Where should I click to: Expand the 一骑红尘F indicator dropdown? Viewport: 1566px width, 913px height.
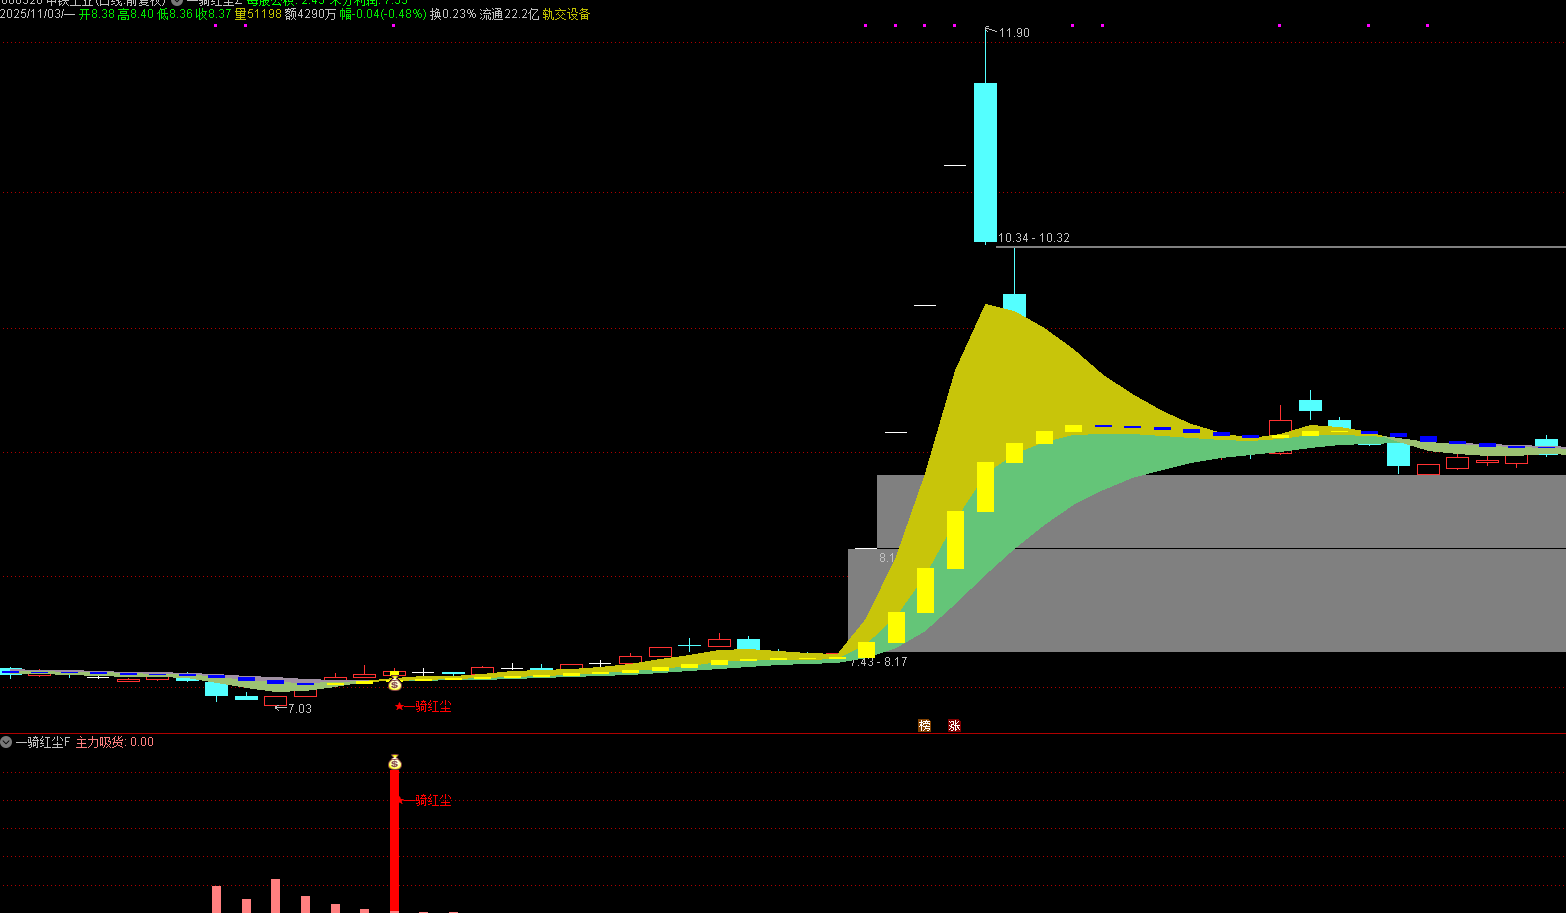(6, 742)
